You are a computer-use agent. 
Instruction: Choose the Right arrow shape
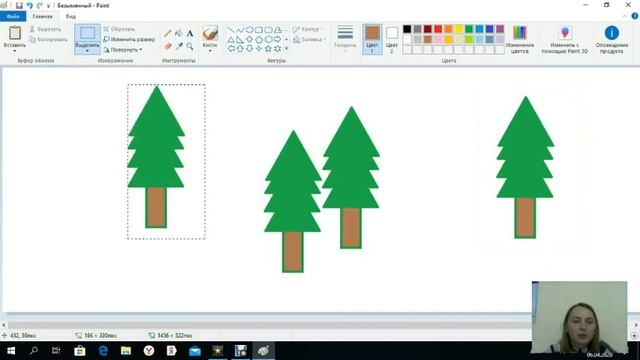coord(278,40)
